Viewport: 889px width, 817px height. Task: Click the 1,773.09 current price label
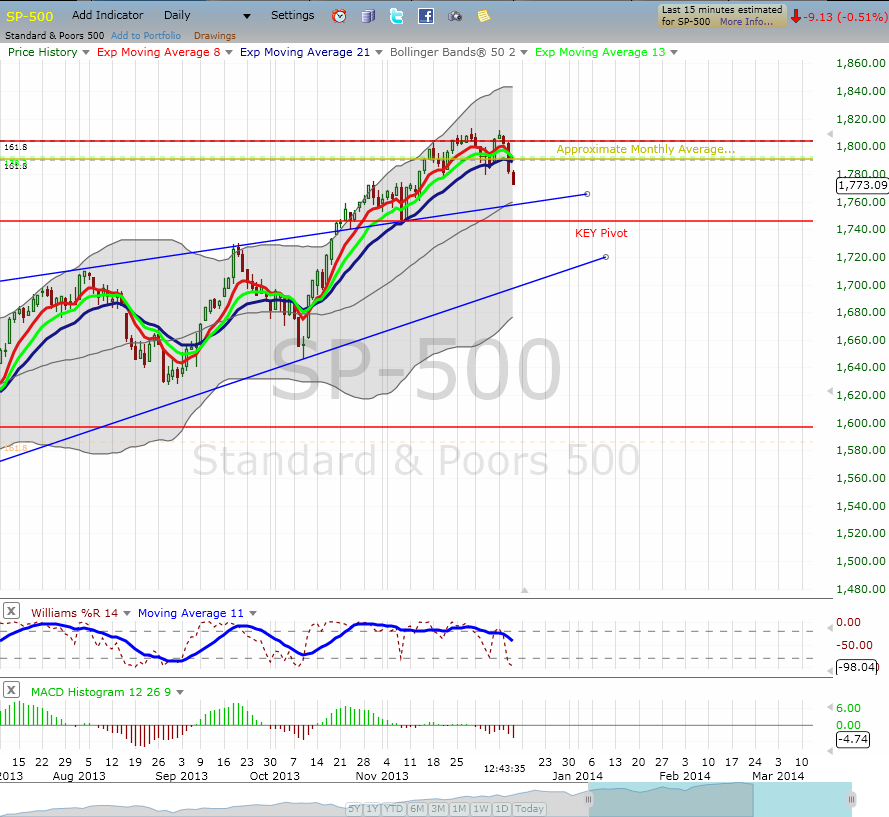pos(862,185)
